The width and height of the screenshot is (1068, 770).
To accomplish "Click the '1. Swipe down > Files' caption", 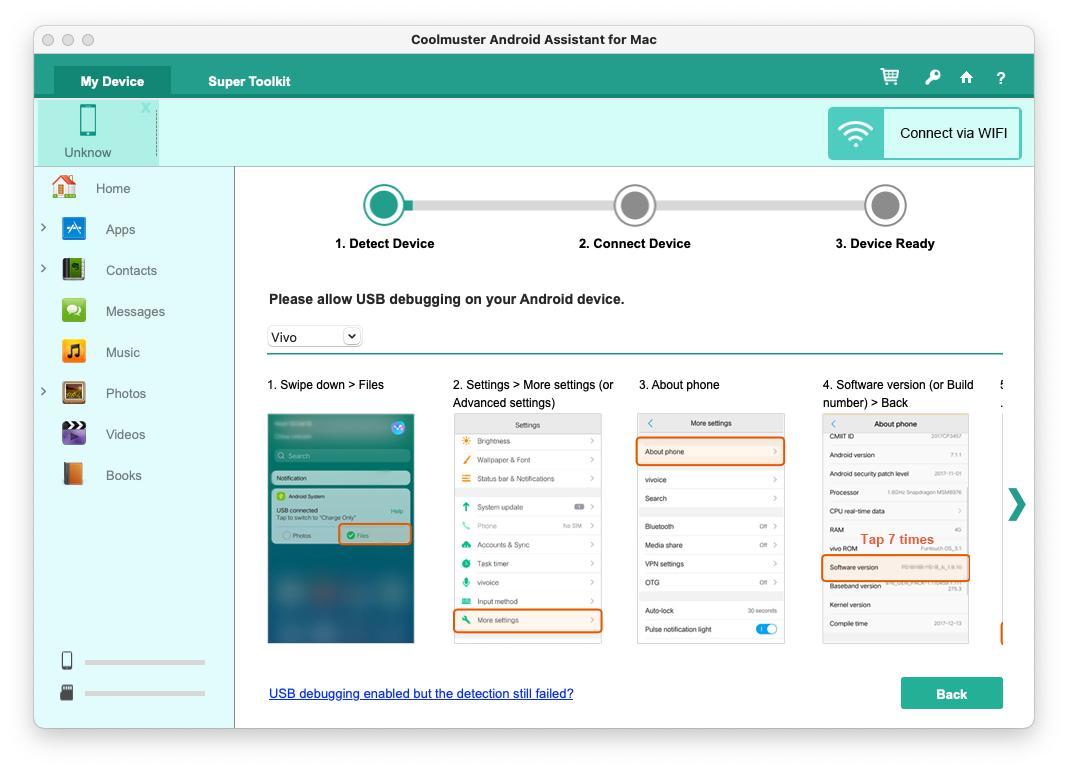I will (x=326, y=385).
